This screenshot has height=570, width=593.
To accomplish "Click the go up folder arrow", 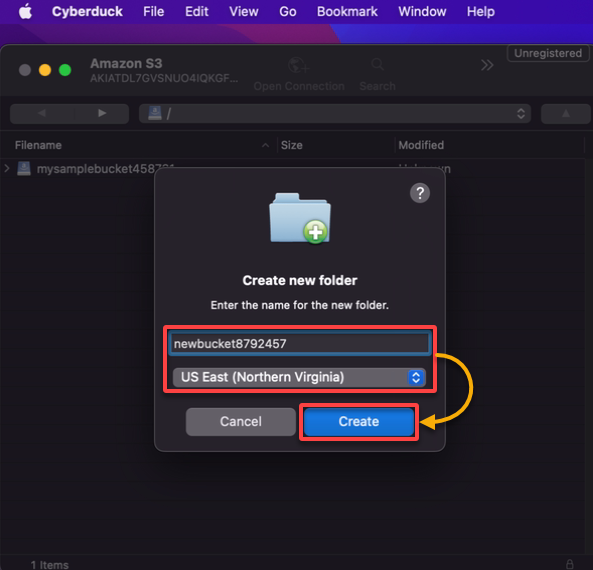I will tap(565, 113).
